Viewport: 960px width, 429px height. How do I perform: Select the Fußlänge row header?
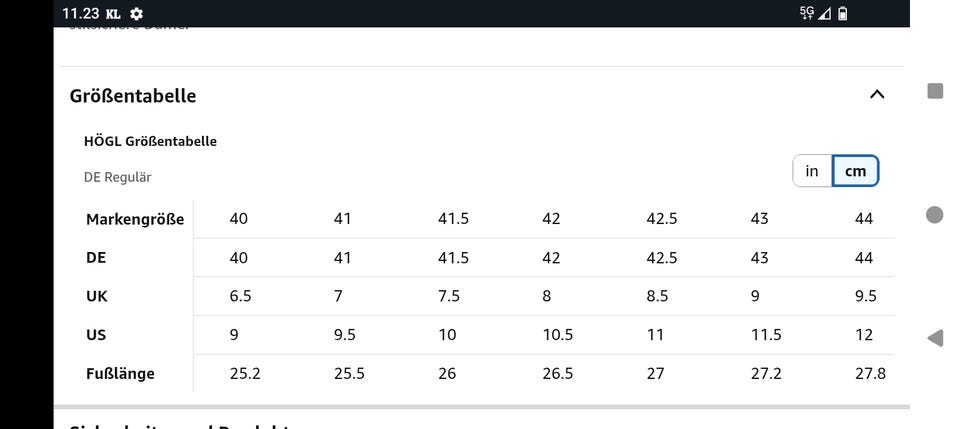click(121, 374)
